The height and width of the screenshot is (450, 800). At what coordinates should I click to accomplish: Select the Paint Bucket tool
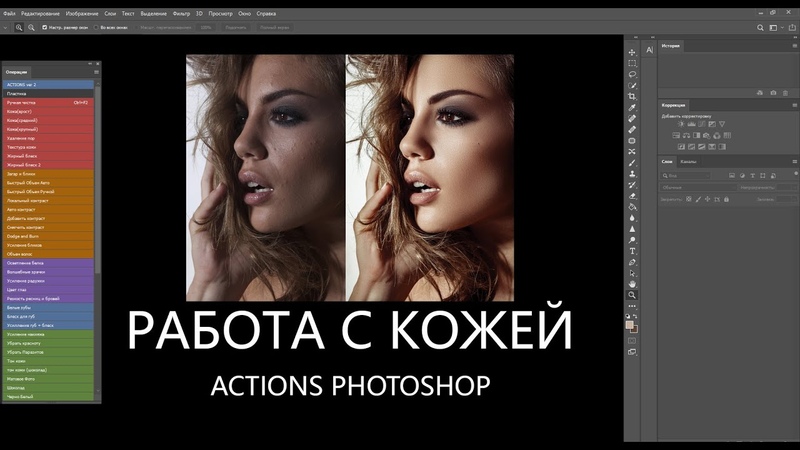click(x=632, y=207)
